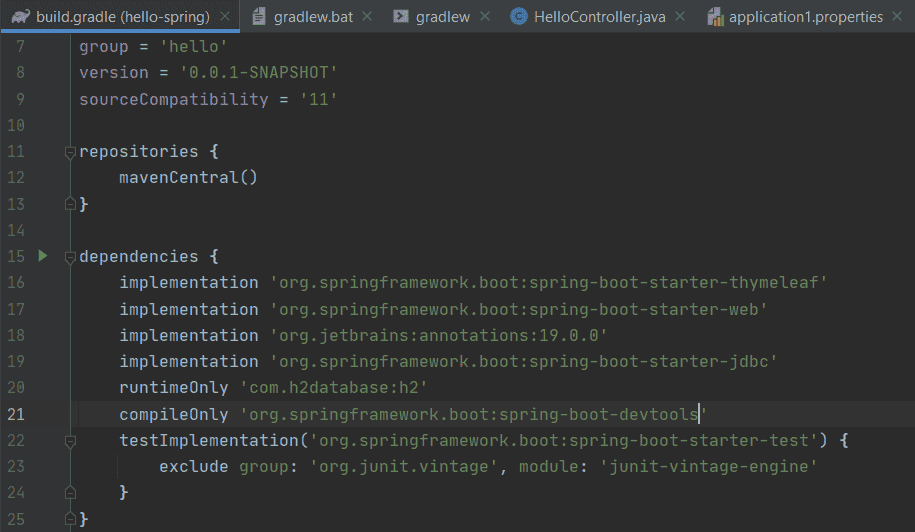Click the mavenCentral() call

click(x=188, y=177)
